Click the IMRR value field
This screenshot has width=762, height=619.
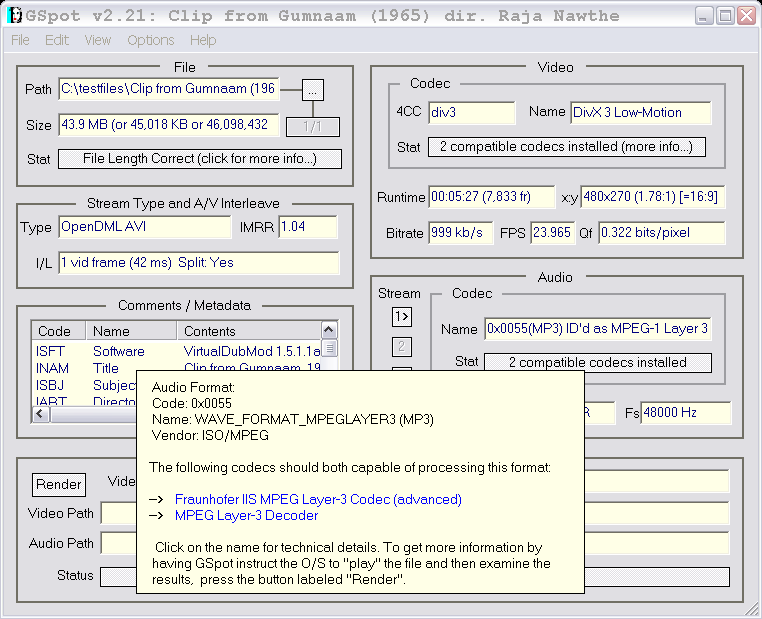pyautogui.click(x=308, y=227)
